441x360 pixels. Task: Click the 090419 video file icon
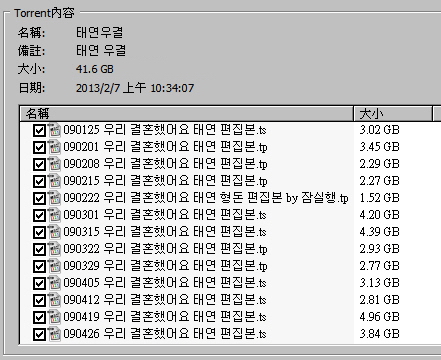(x=54, y=317)
